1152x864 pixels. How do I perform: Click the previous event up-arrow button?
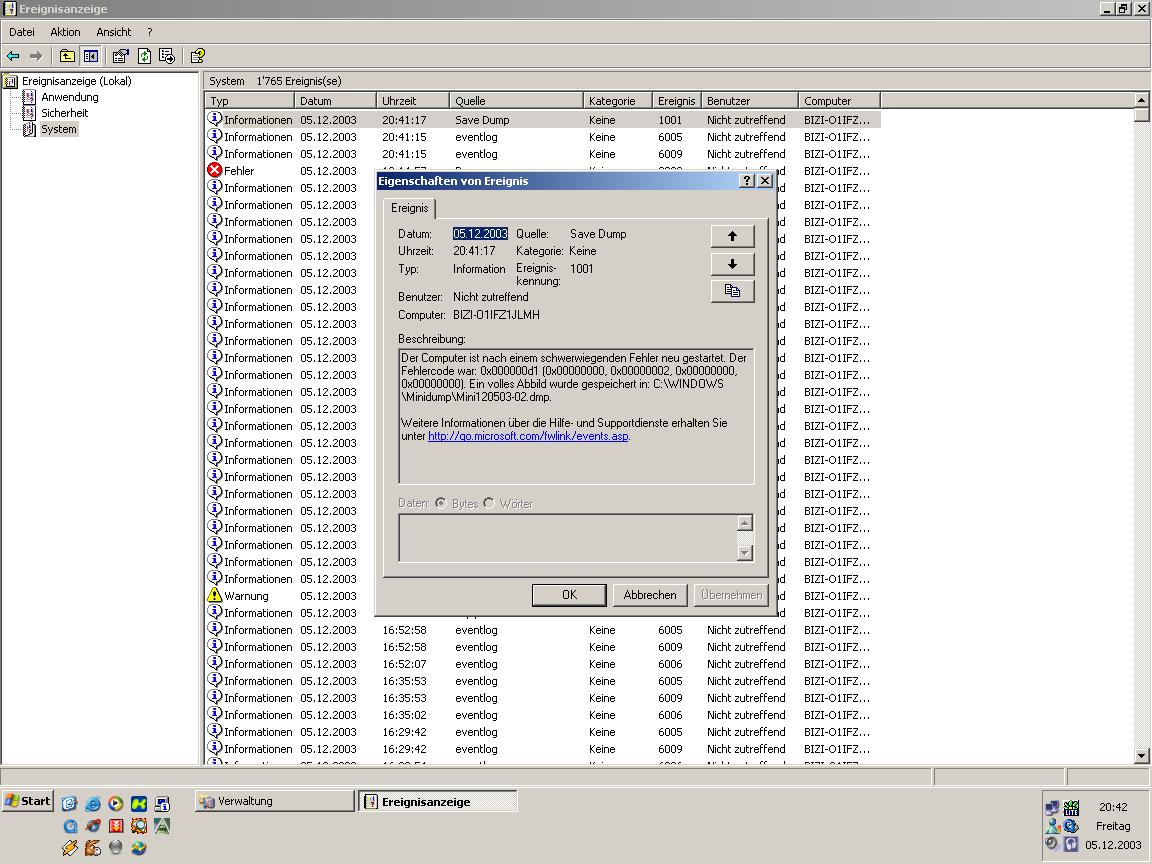(x=732, y=236)
